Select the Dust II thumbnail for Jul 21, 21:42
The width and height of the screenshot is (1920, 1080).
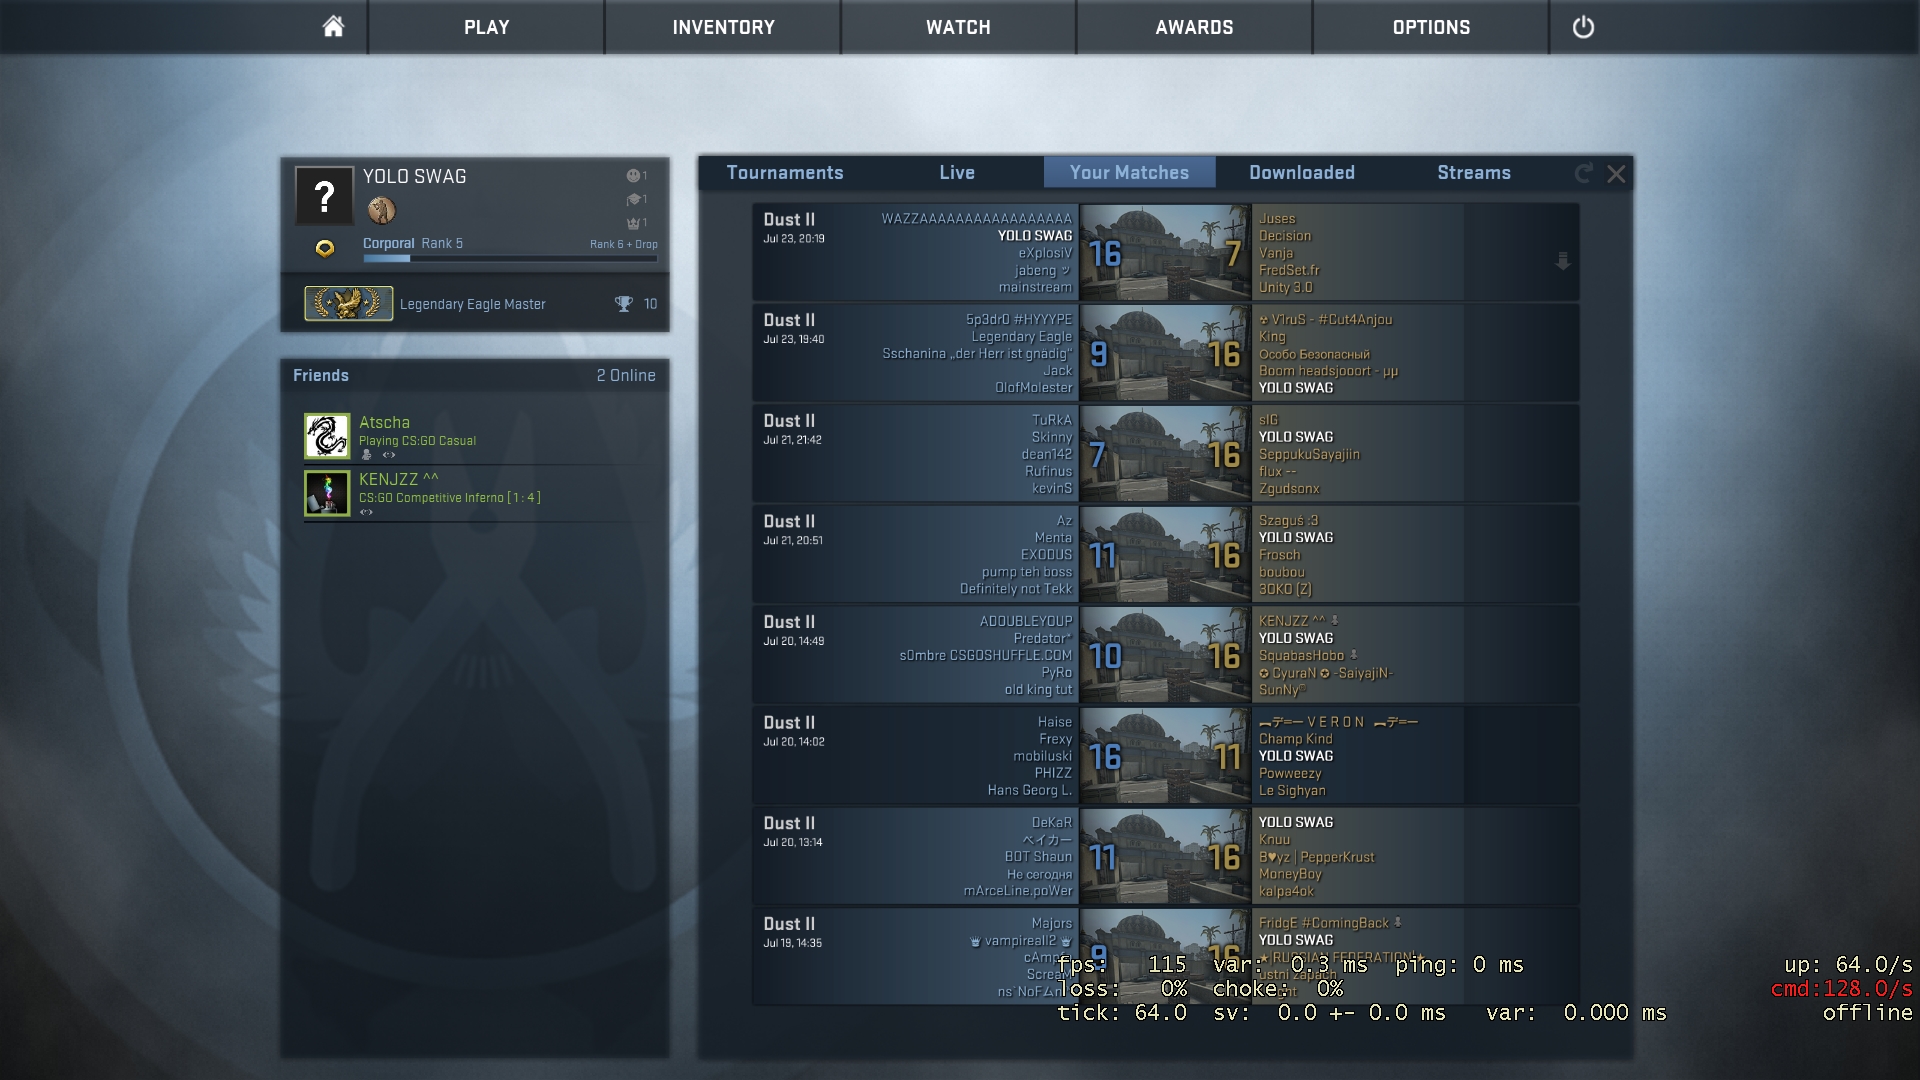(x=1166, y=454)
